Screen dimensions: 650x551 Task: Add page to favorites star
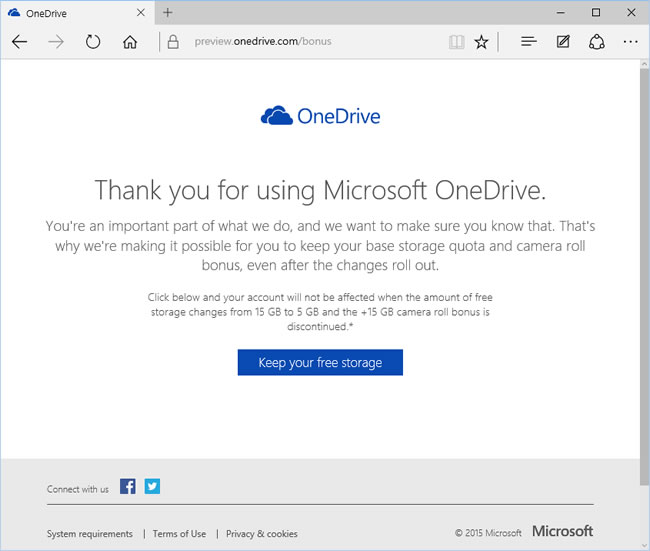482,42
